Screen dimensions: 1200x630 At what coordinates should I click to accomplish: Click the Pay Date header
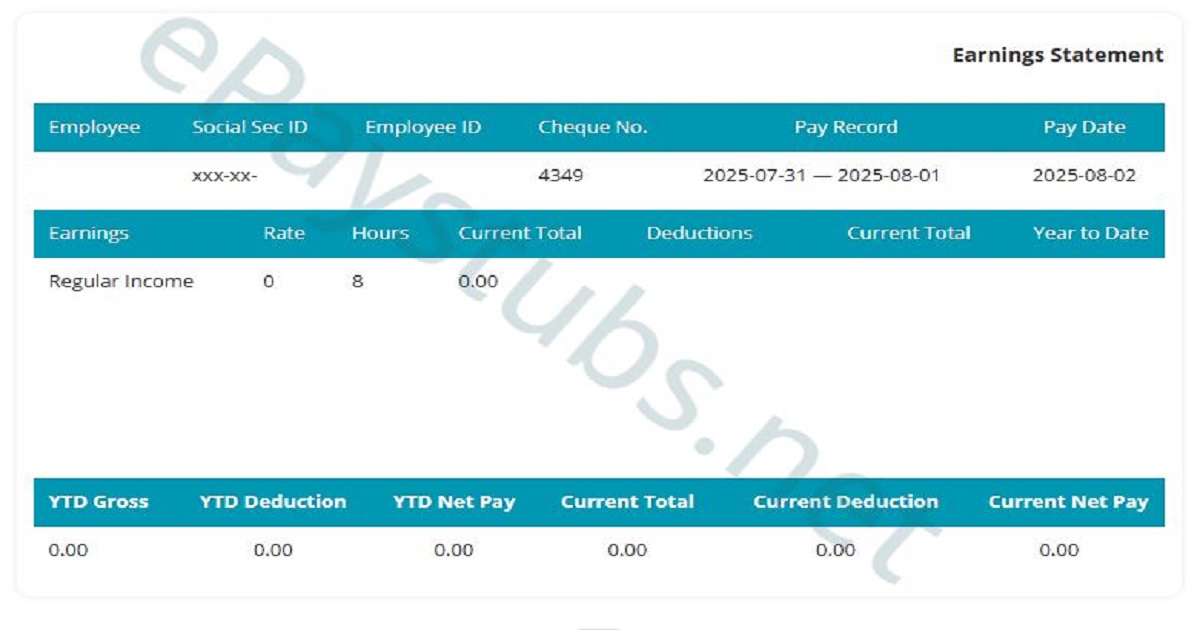[1084, 127]
